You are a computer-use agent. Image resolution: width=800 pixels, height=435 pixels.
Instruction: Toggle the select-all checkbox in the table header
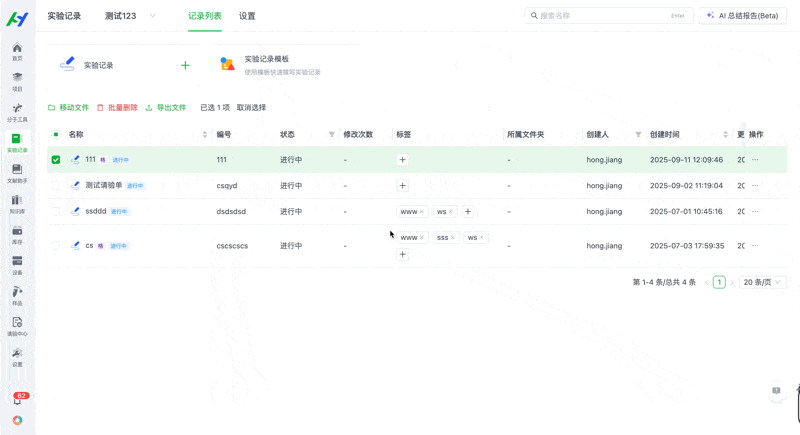pyautogui.click(x=56, y=134)
